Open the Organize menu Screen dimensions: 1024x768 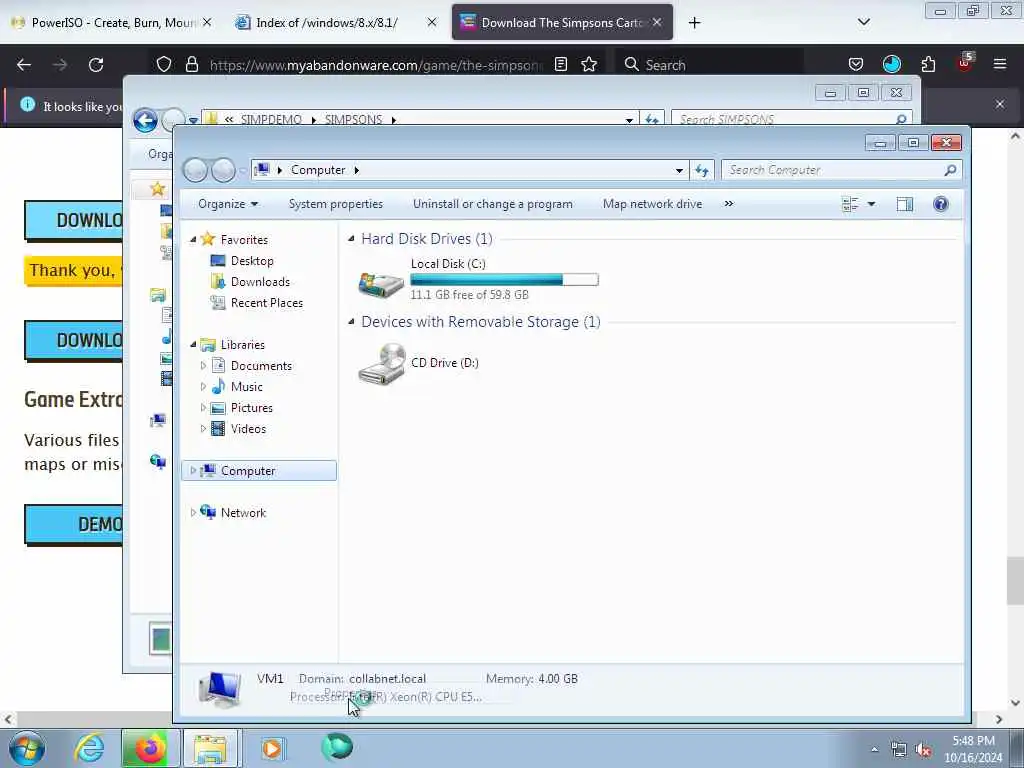228,204
